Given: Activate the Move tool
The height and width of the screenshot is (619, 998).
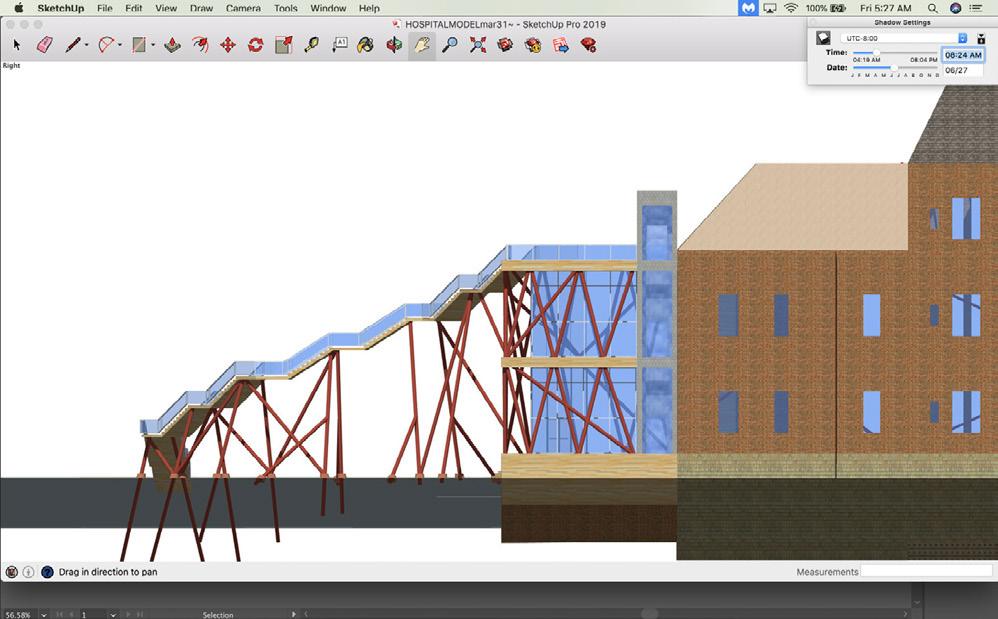Looking at the screenshot, I should (228, 45).
